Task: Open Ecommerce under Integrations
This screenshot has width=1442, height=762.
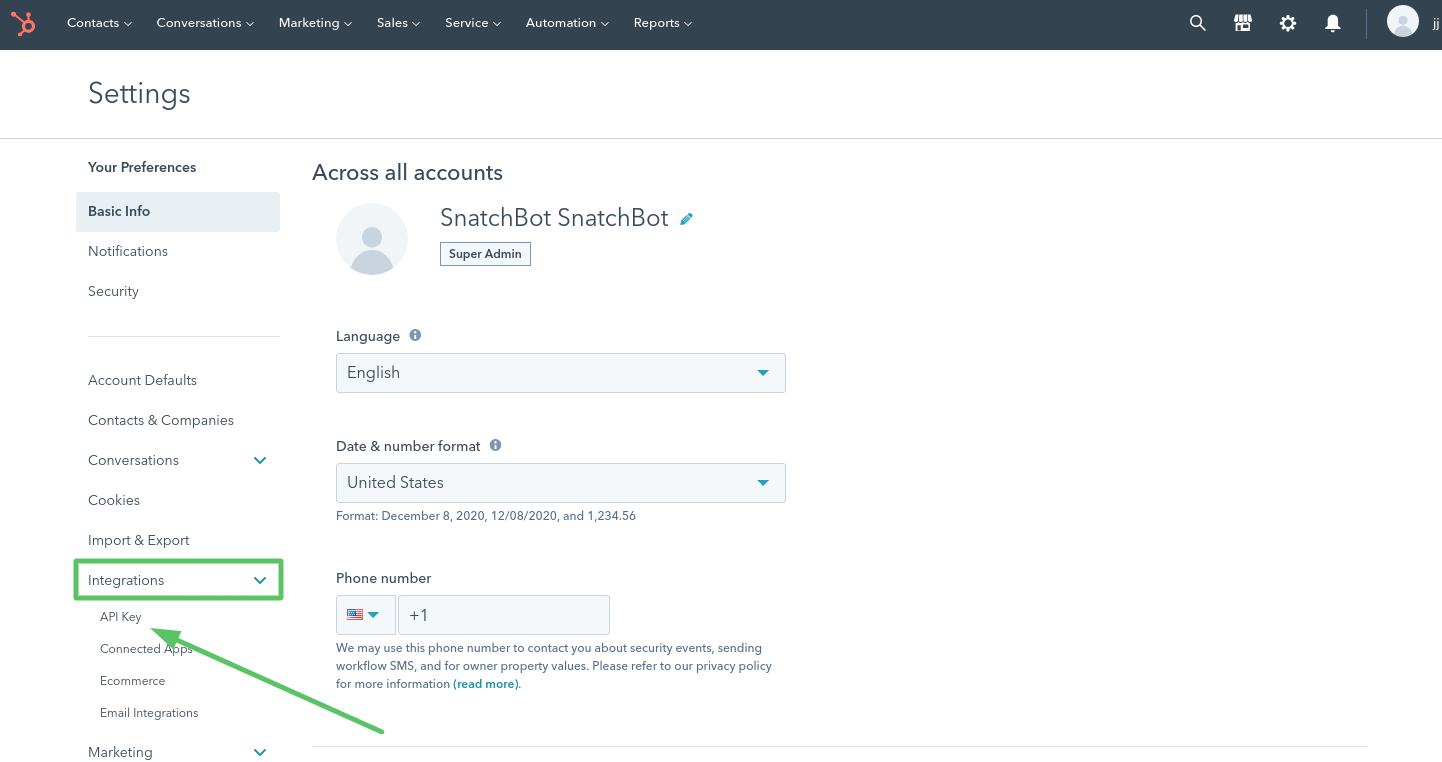Action: (132, 681)
